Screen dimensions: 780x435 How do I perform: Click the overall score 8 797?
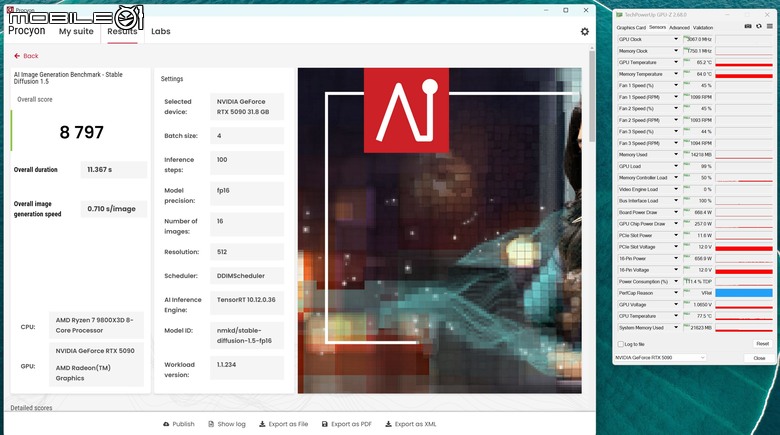pos(82,132)
